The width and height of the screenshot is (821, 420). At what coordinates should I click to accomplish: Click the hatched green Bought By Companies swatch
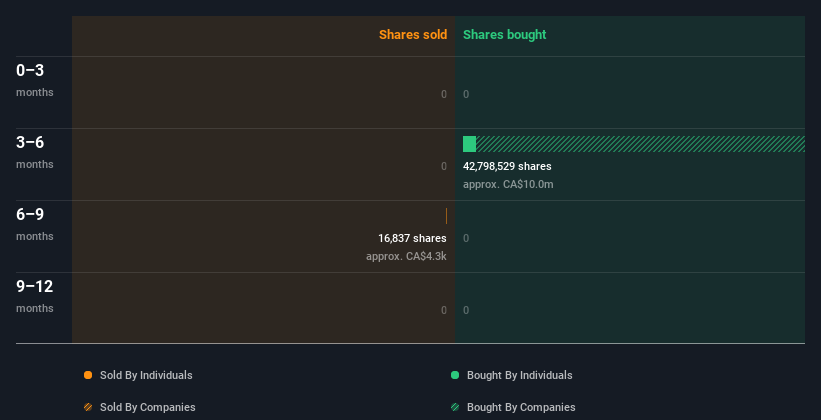[455, 407]
